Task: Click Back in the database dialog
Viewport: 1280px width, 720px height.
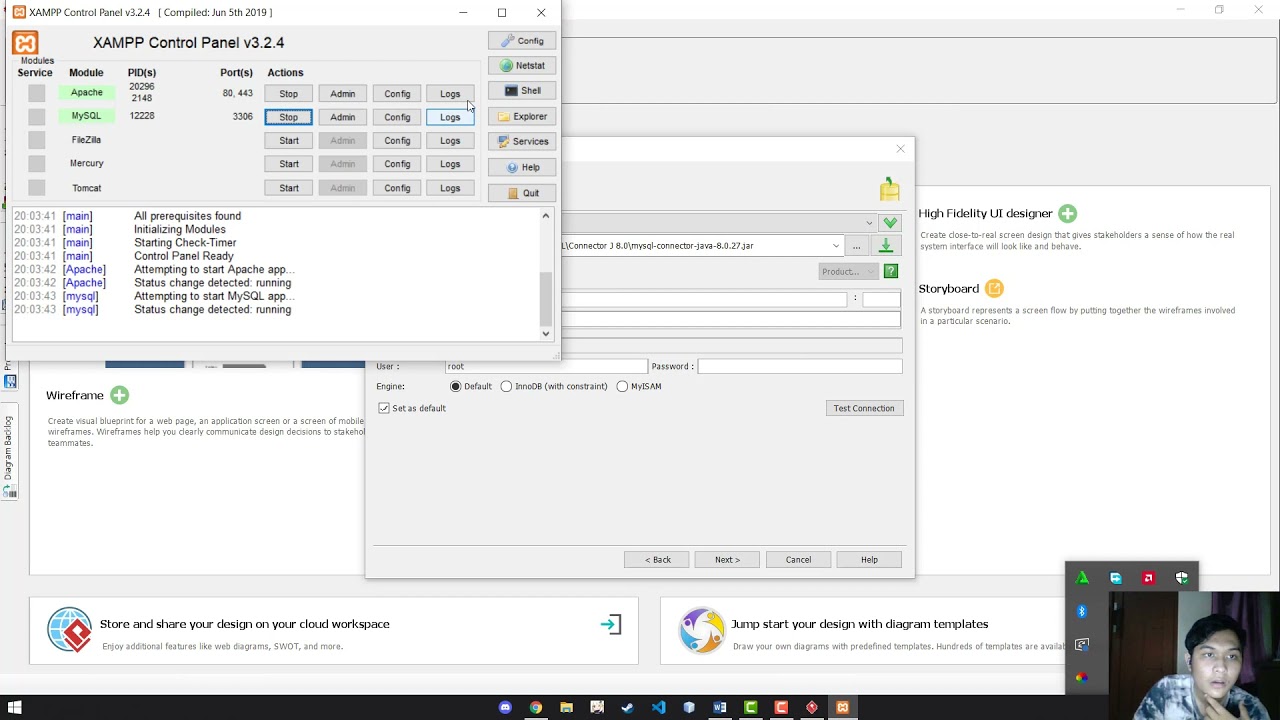Action: click(x=657, y=559)
